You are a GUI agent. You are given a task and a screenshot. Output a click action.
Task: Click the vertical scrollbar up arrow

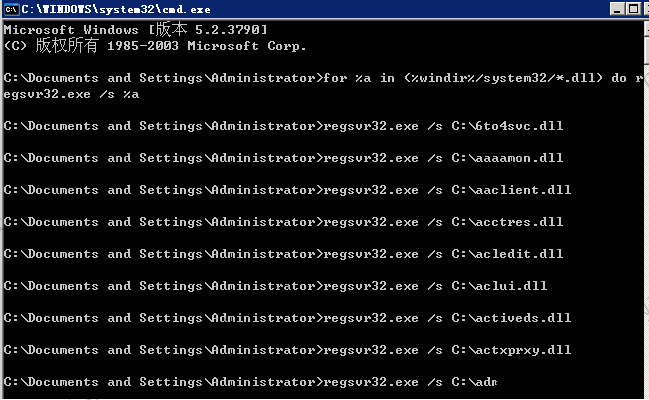pyautogui.click(x=647, y=29)
